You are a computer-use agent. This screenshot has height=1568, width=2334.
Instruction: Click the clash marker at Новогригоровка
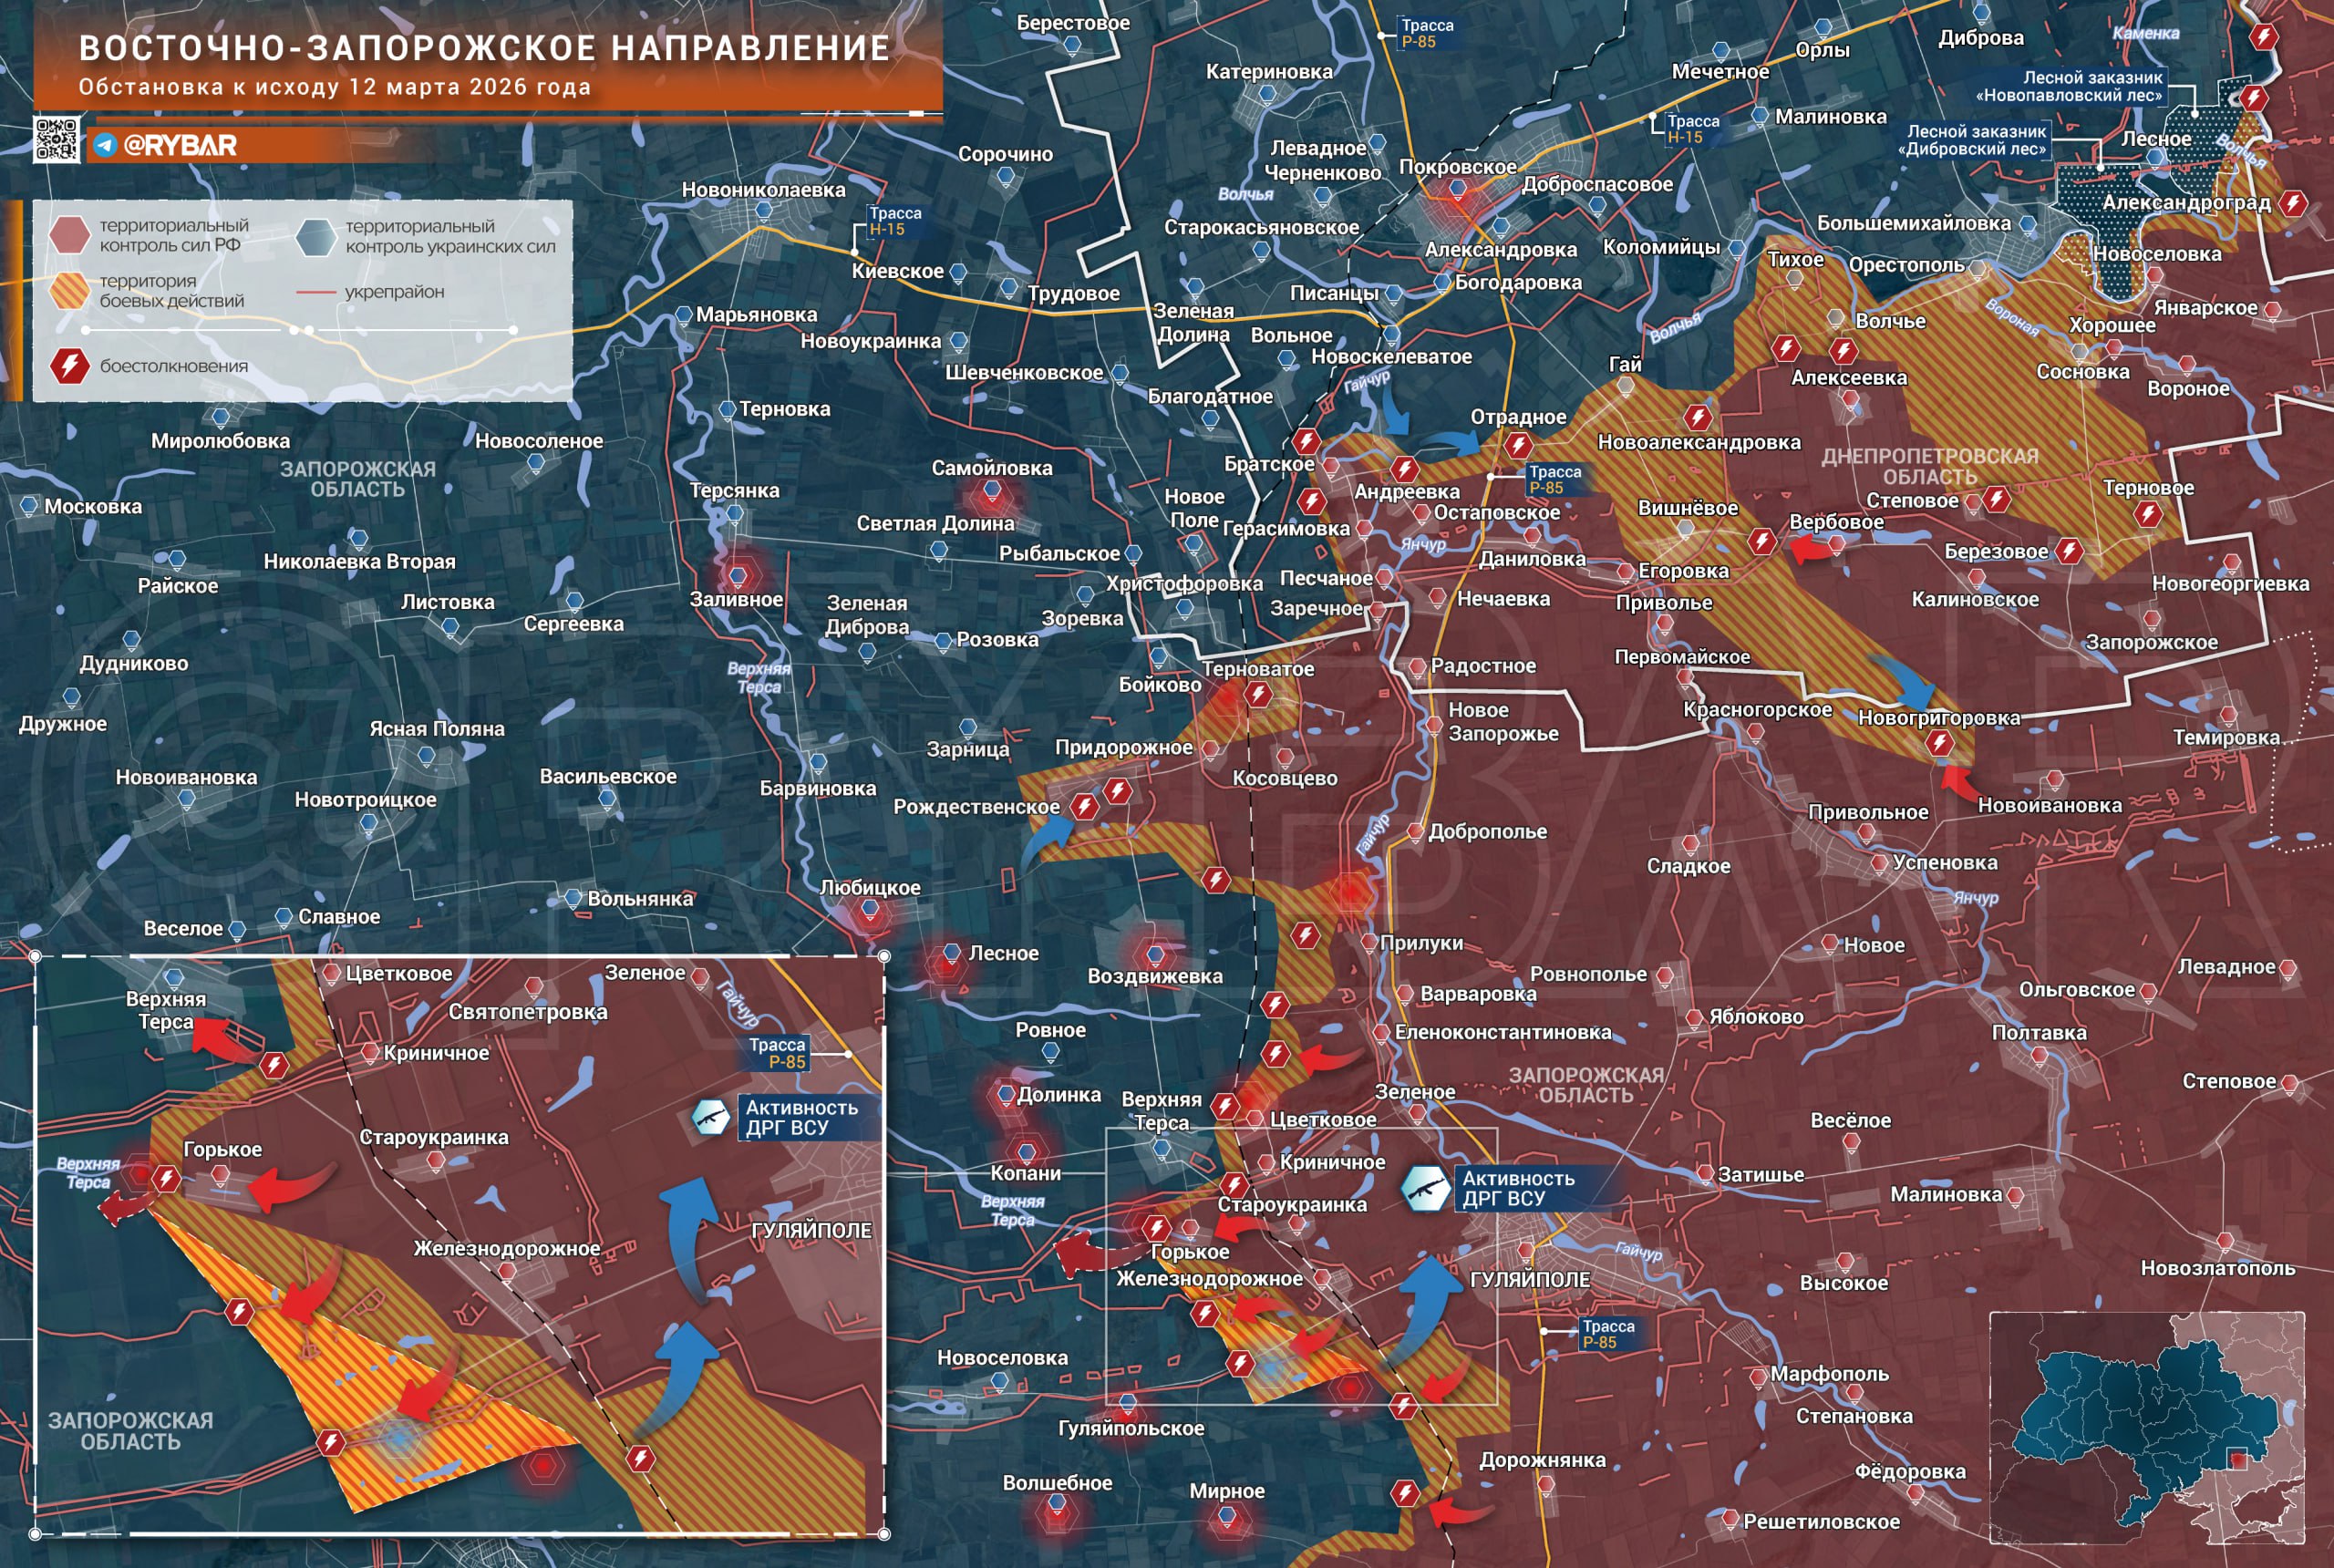[1939, 743]
